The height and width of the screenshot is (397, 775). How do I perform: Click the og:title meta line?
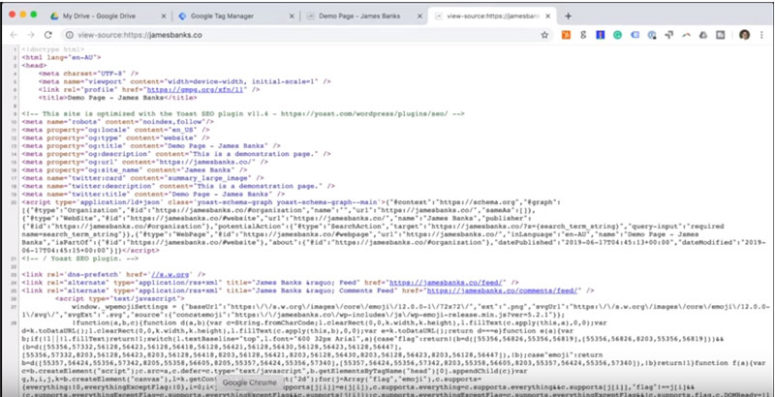point(151,146)
